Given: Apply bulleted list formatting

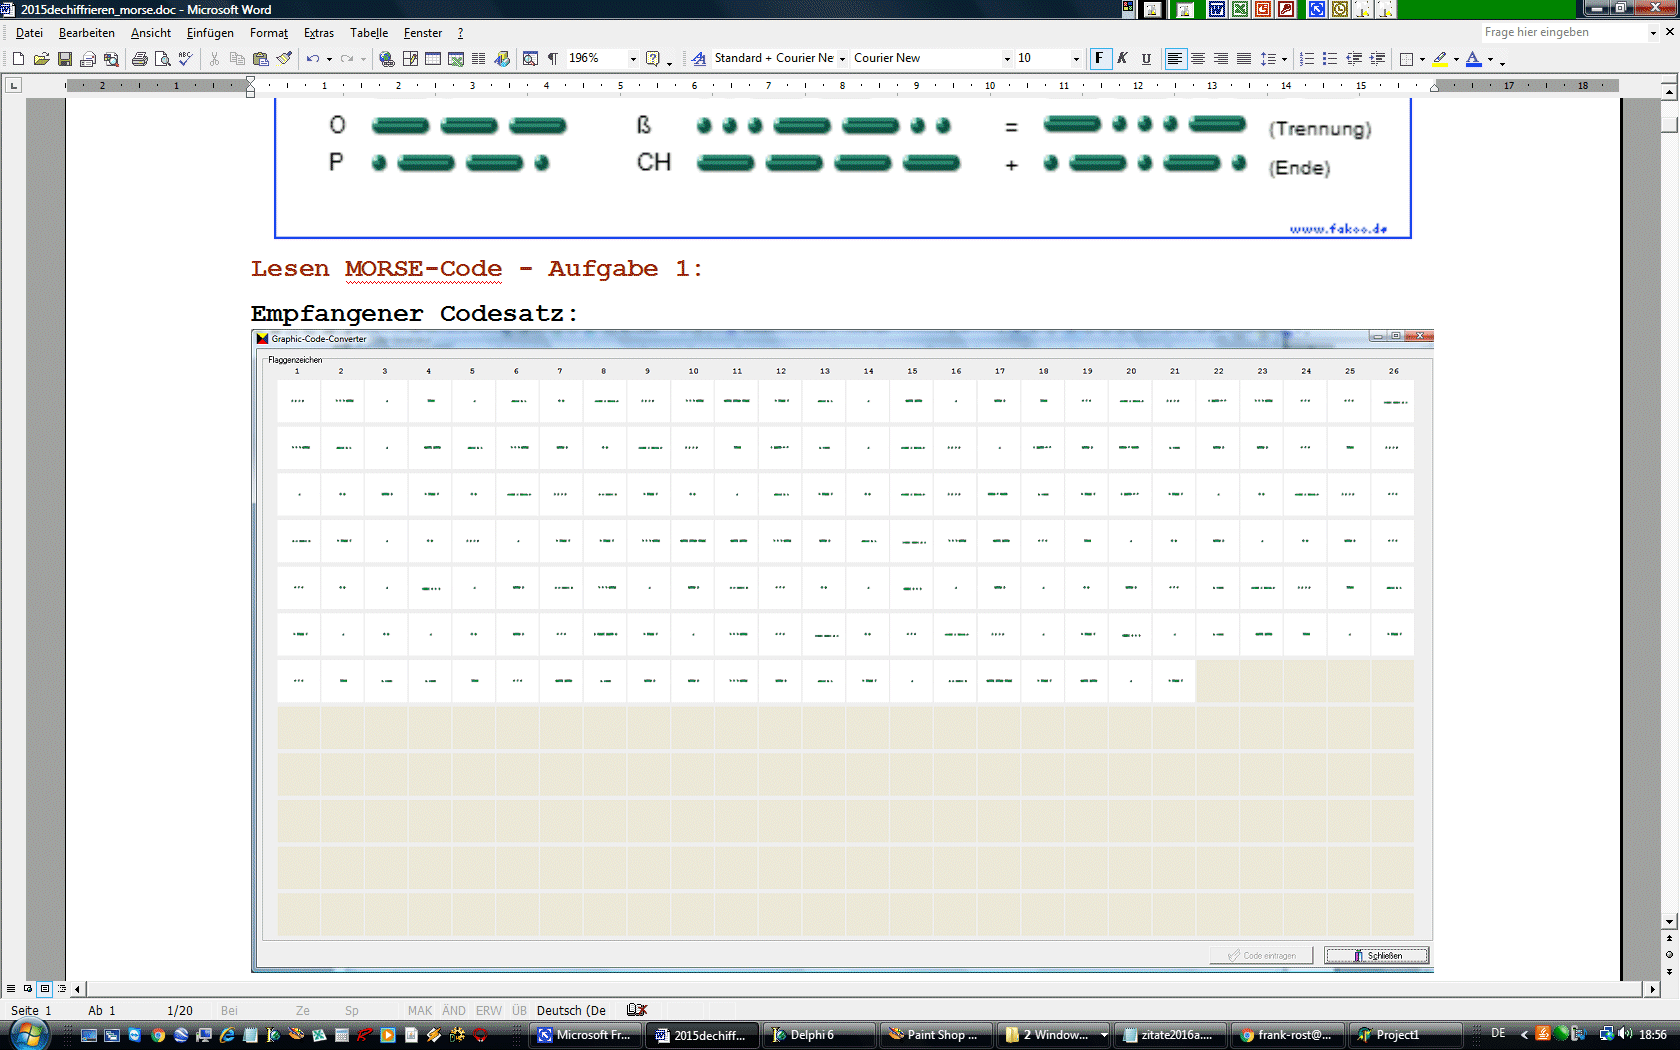Looking at the screenshot, I should click(x=1330, y=59).
